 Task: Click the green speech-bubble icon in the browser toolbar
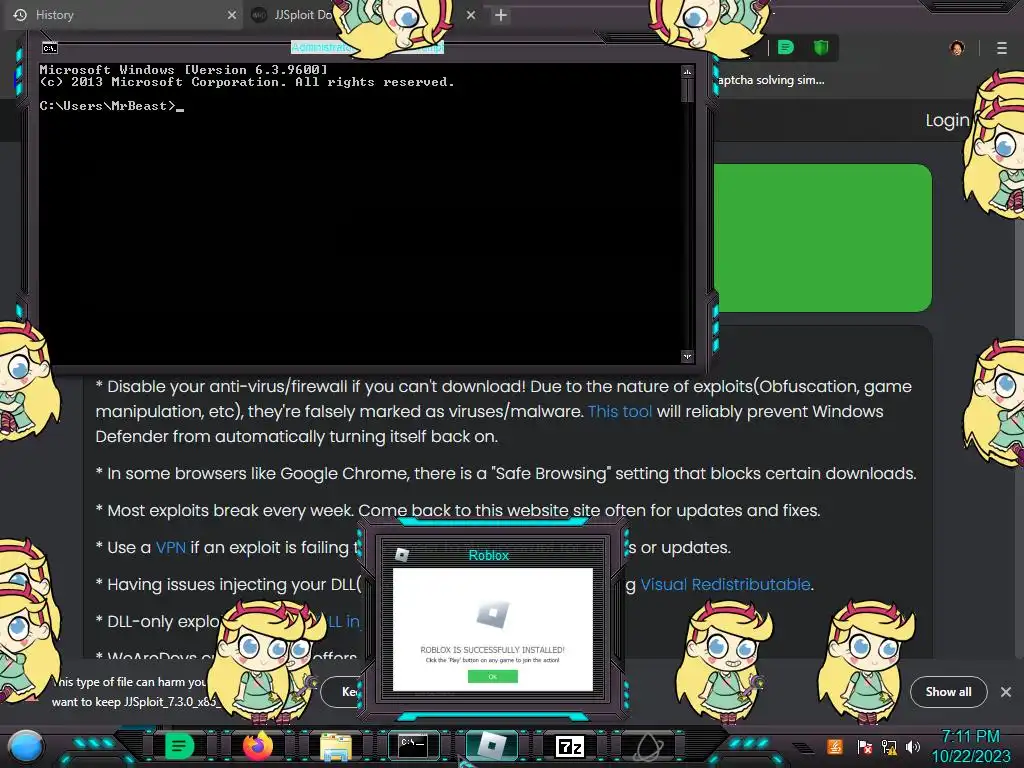pyautogui.click(x=786, y=47)
